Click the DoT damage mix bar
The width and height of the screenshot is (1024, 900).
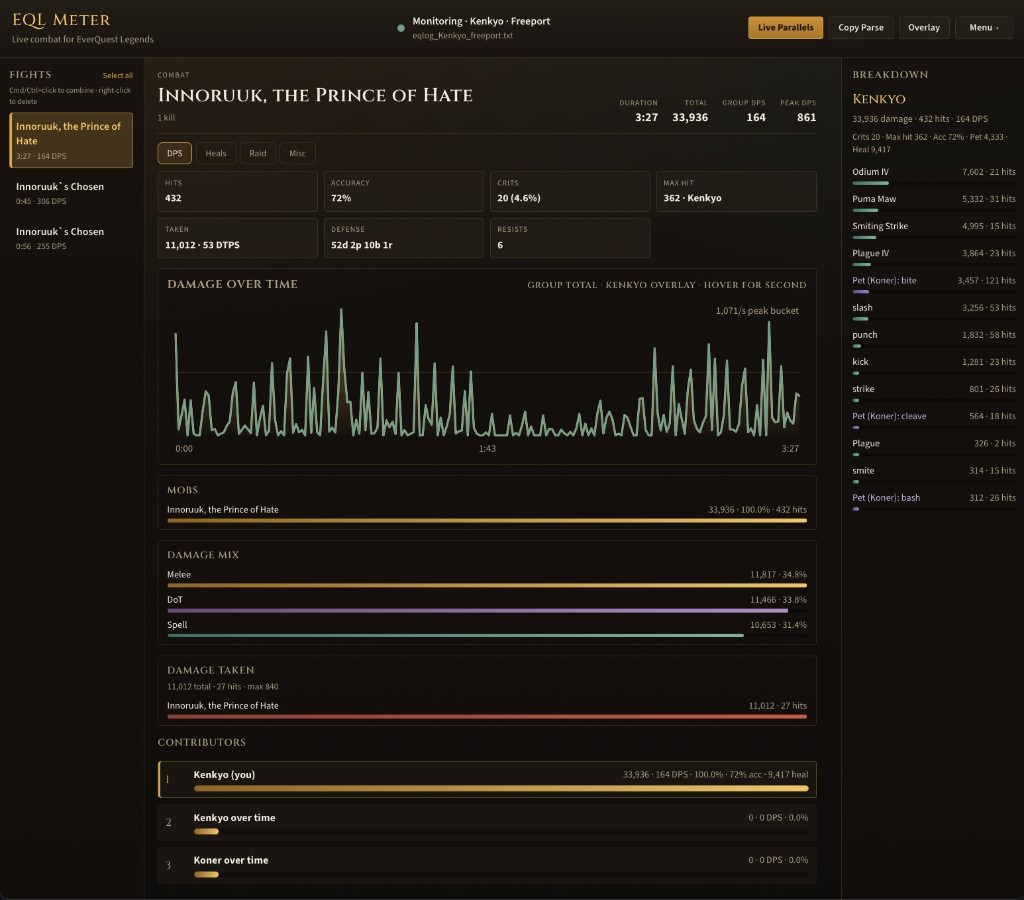(477, 611)
